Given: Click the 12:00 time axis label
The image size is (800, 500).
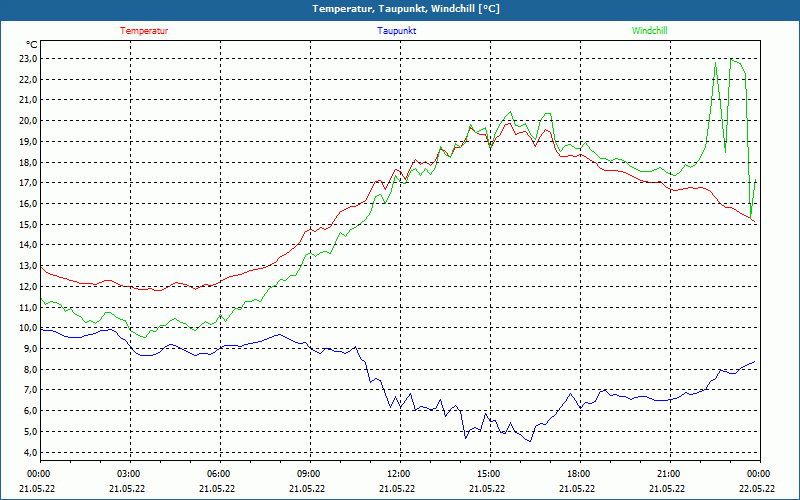Looking at the screenshot, I should [x=398, y=474].
